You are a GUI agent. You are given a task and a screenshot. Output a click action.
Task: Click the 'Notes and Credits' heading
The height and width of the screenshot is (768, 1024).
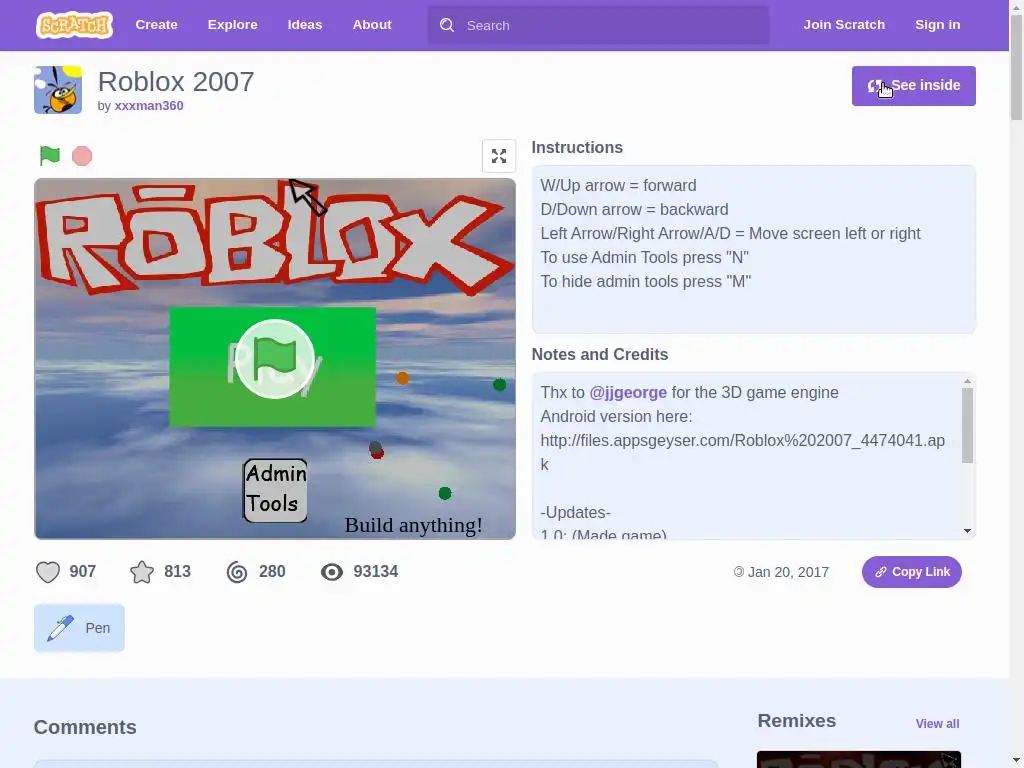click(600, 355)
